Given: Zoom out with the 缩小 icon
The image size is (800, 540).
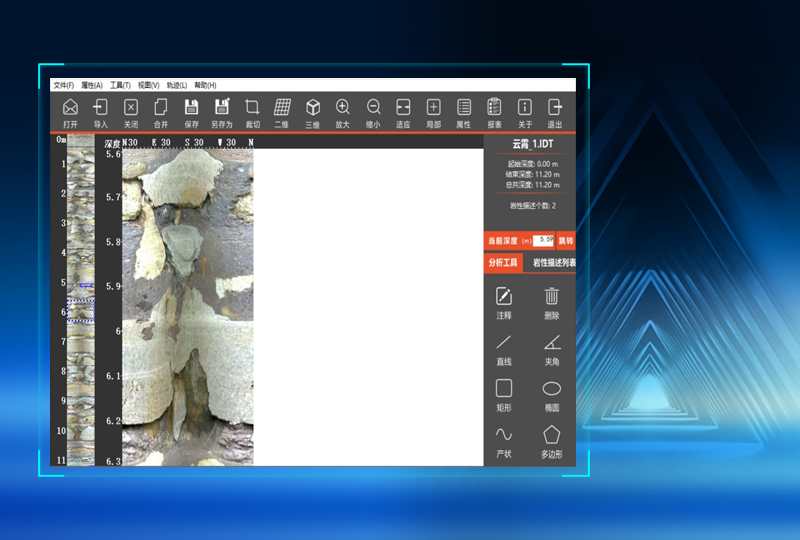Looking at the screenshot, I should [x=373, y=108].
